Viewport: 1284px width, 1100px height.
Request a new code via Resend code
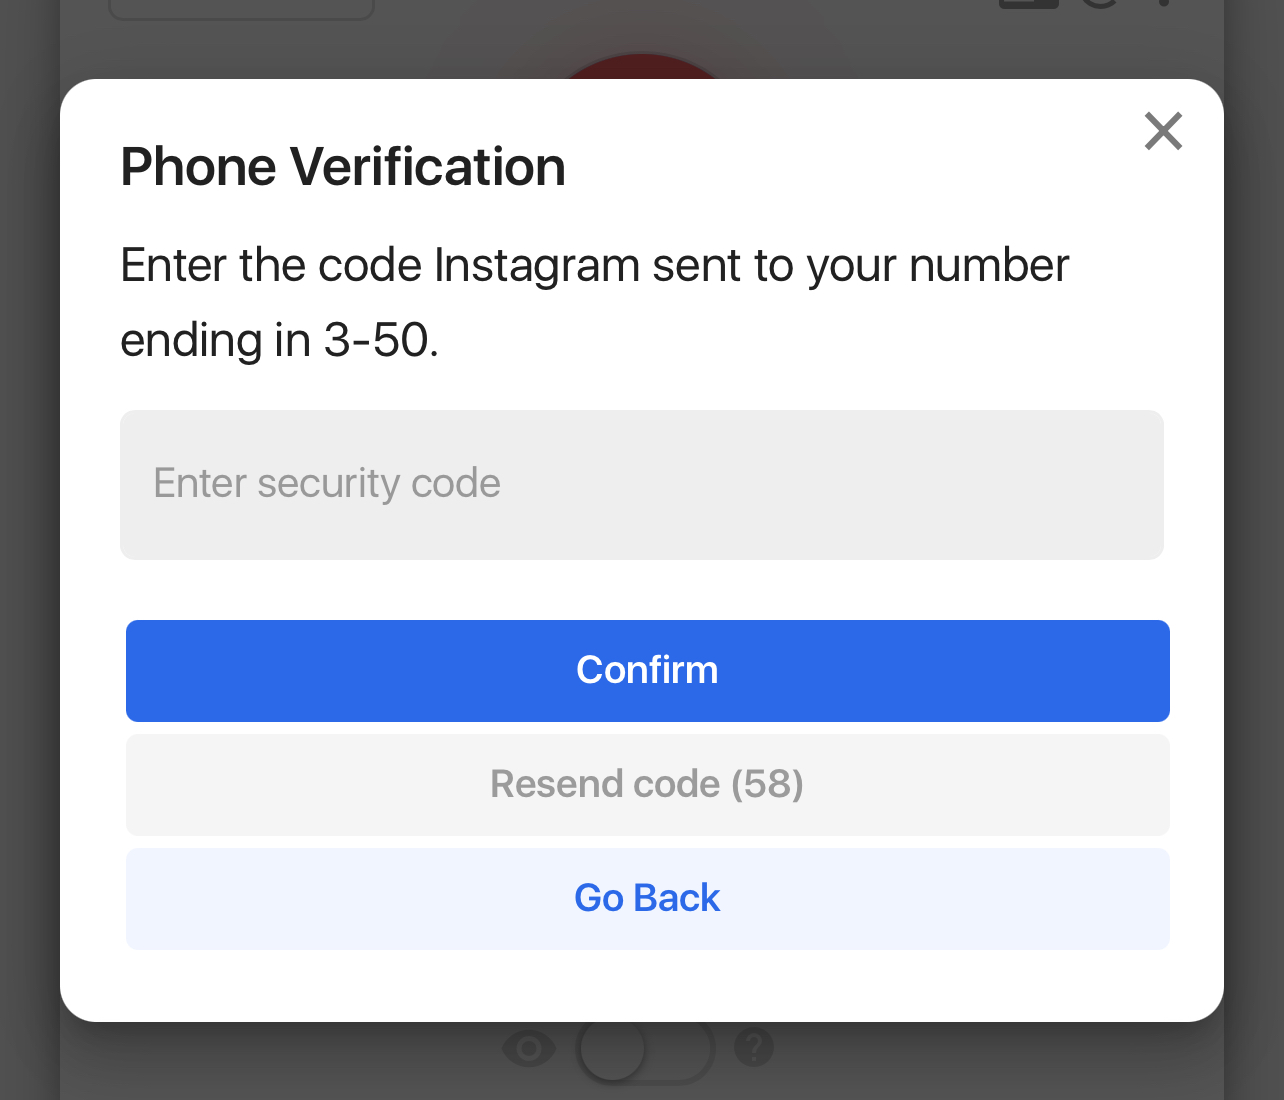click(x=647, y=785)
